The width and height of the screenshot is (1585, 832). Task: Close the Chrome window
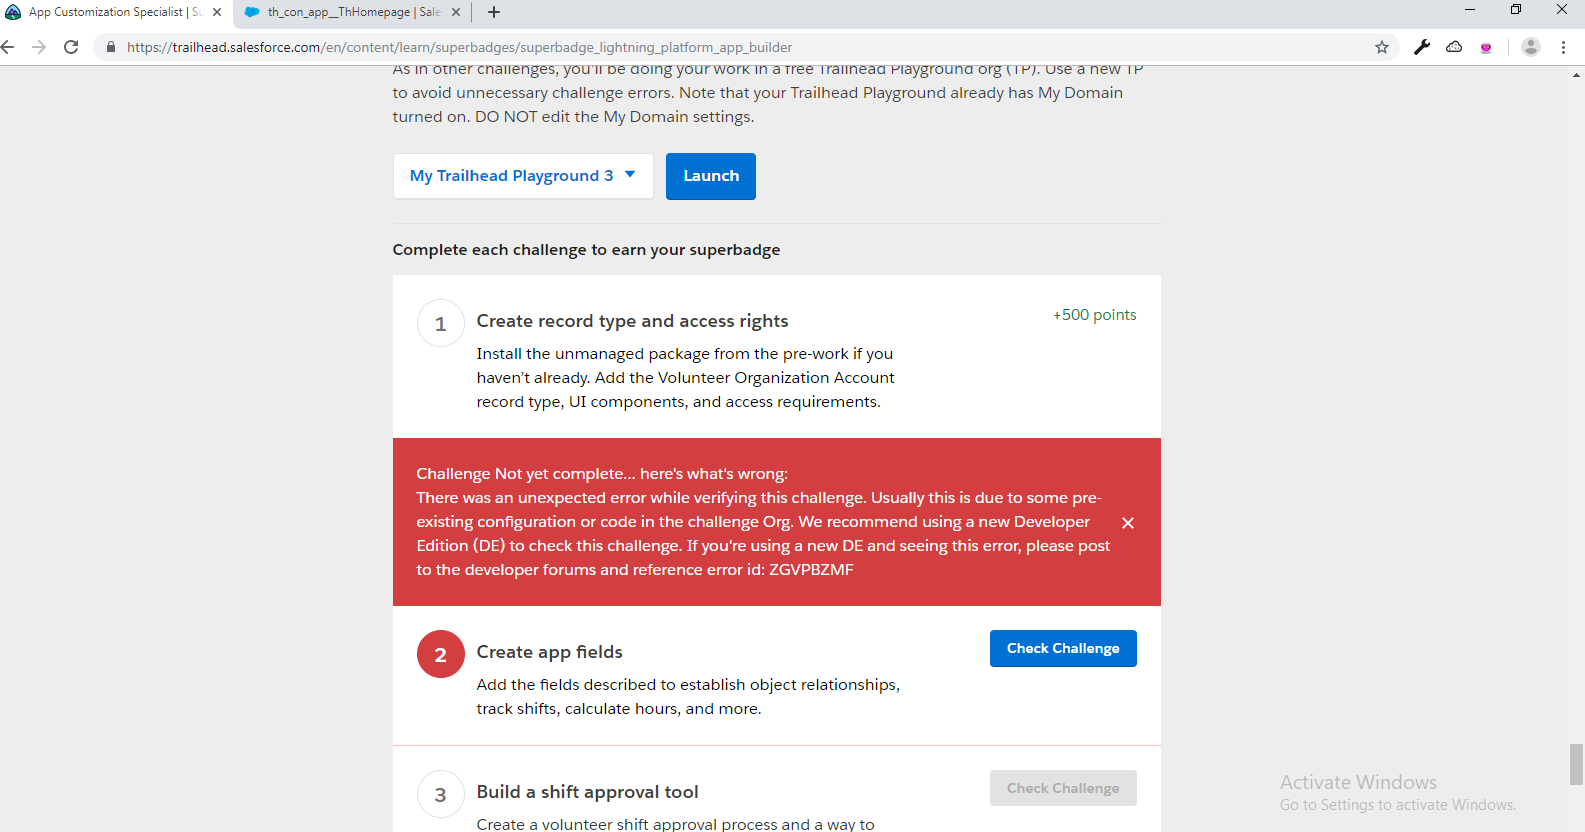(x=1562, y=10)
